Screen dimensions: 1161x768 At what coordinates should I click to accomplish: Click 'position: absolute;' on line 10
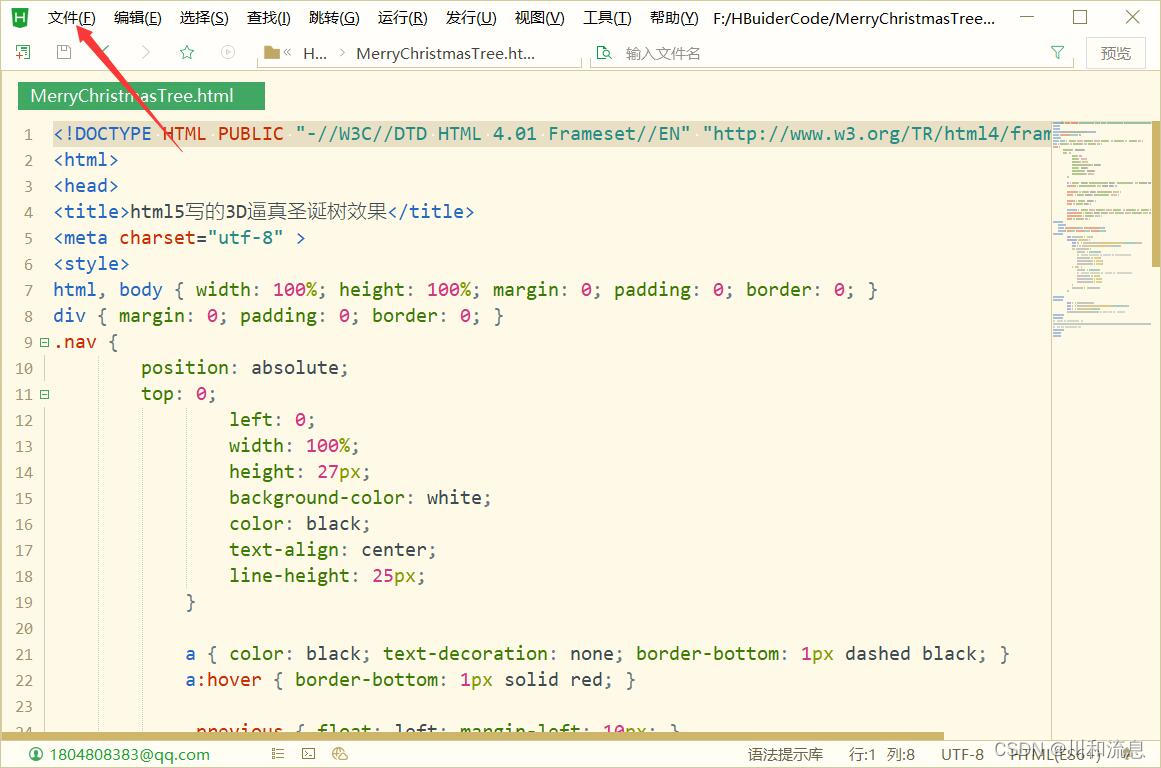coord(244,368)
